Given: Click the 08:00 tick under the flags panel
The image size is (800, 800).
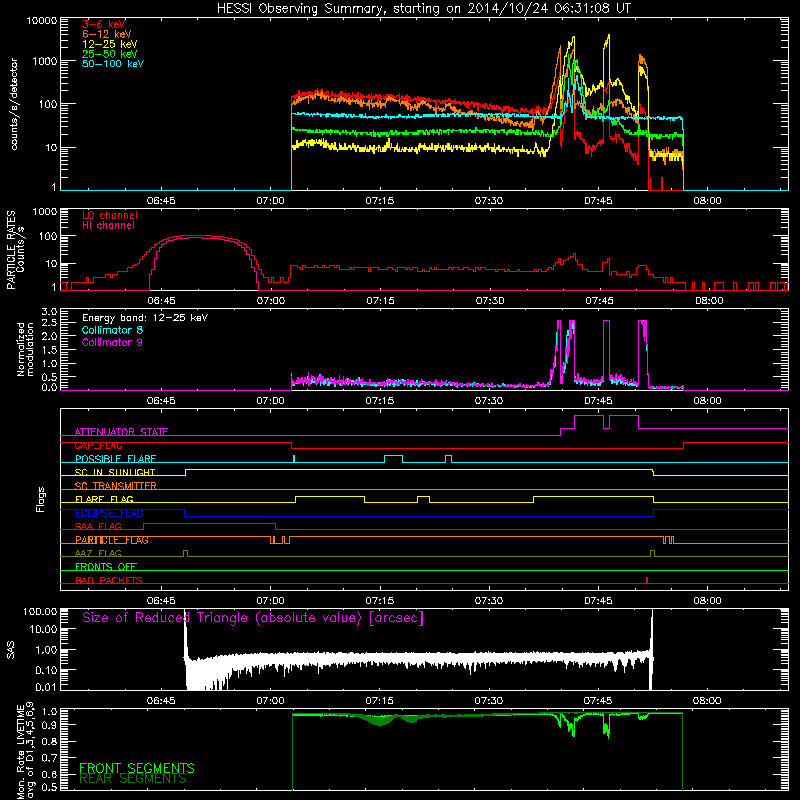Looking at the screenshot, I should pos(708,601).
